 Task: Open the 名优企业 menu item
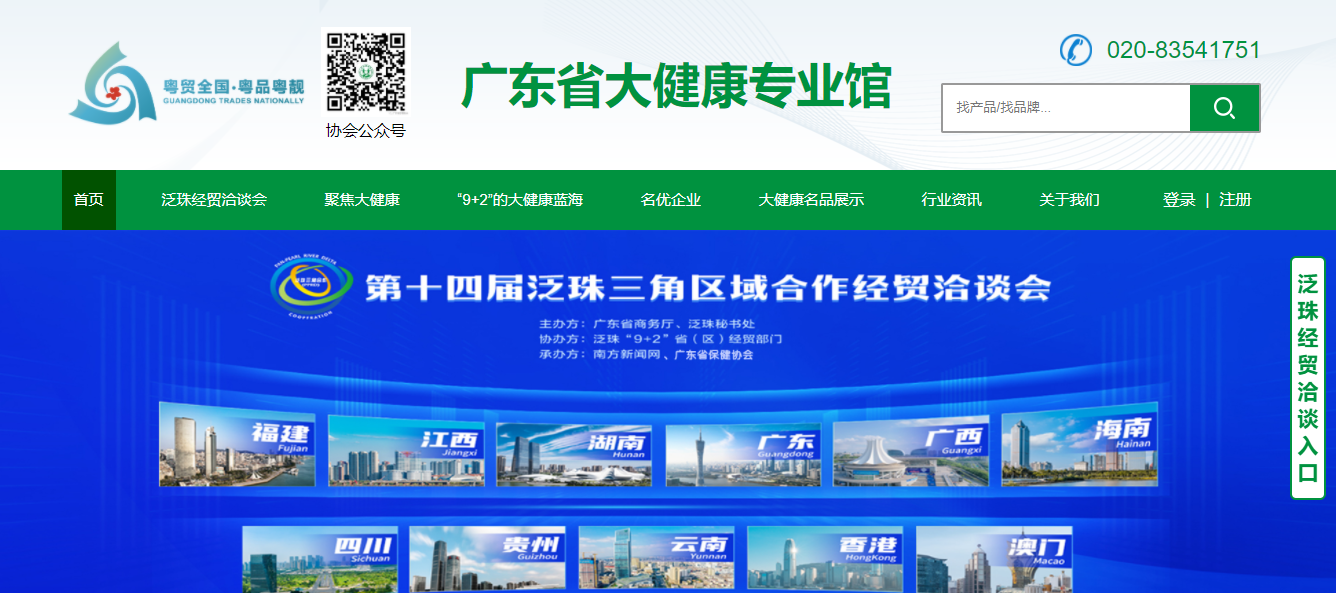[671, 200]
